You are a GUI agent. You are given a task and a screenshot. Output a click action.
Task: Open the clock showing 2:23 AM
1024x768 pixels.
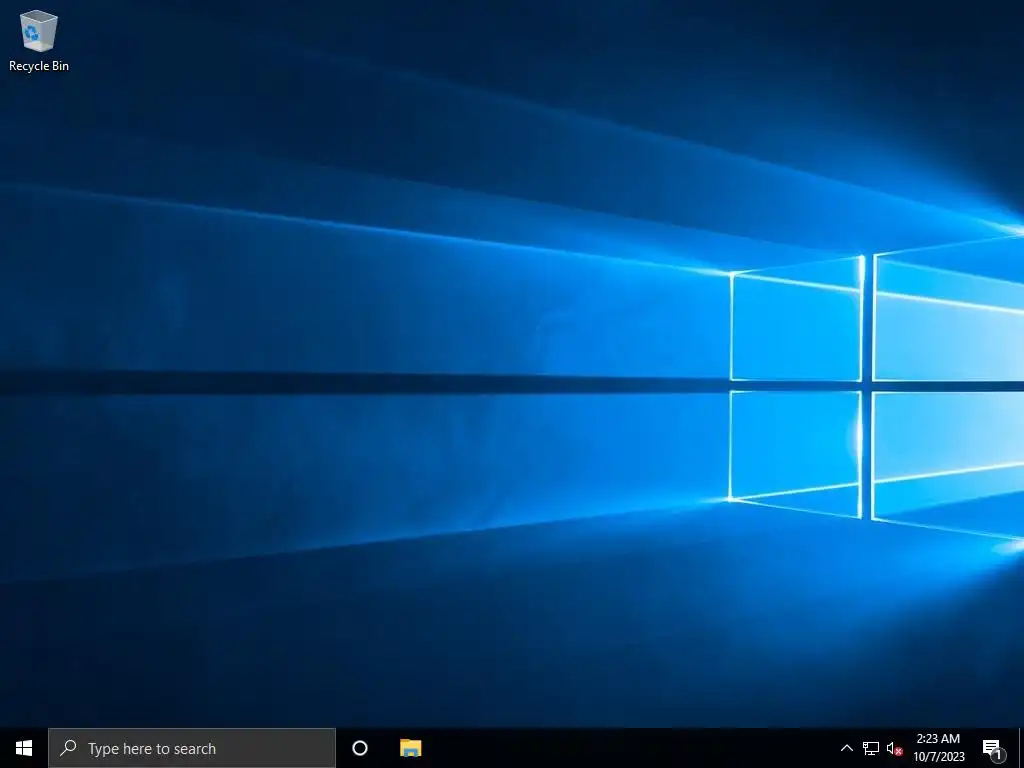[938, 748]
